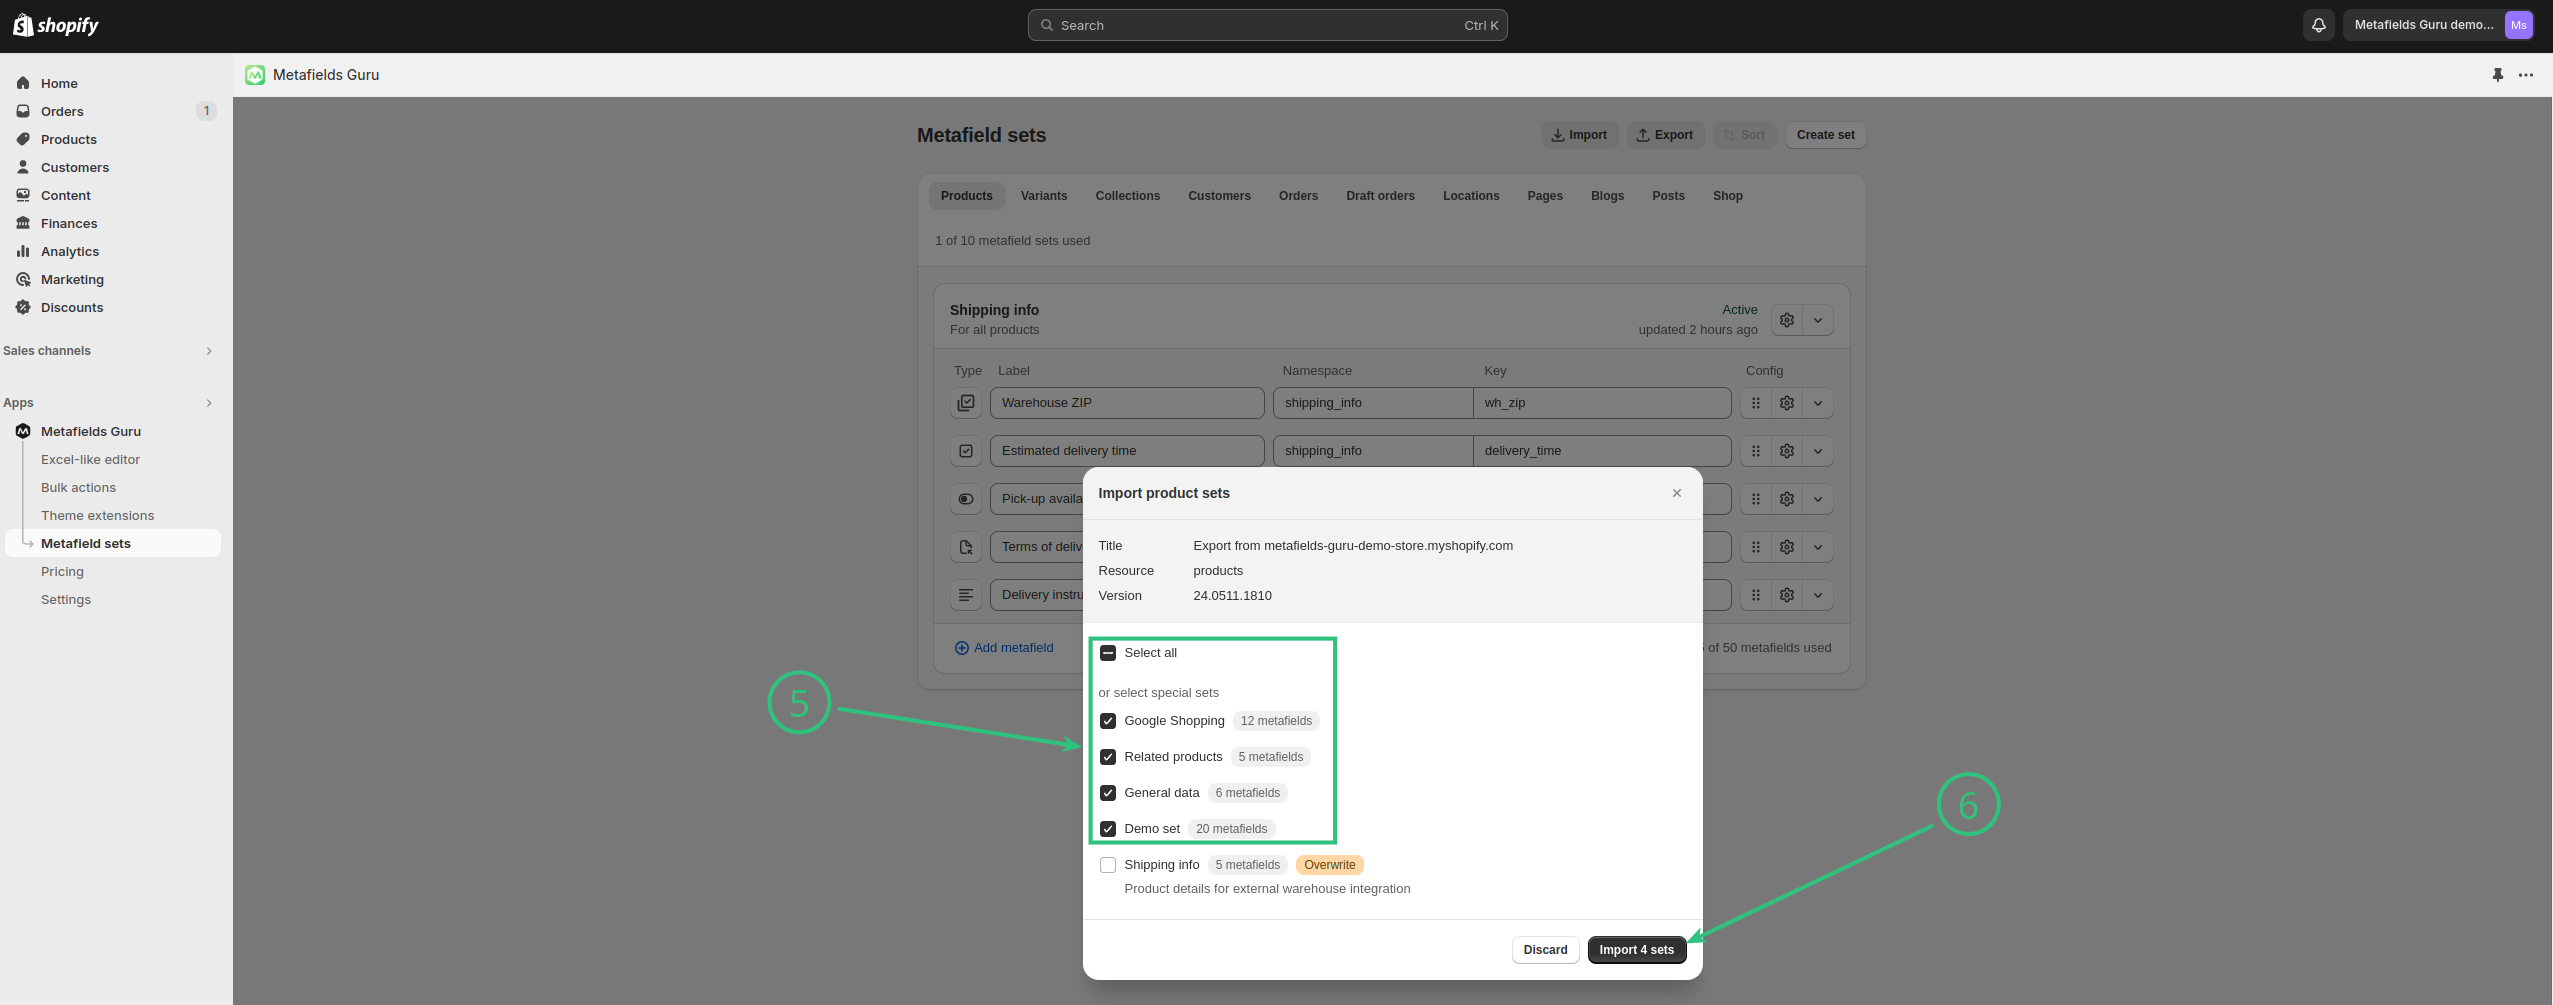2553x1005 pixels.
Task: Click the Warehouse ZIP label field
Action: click(x=1127, y=403)
